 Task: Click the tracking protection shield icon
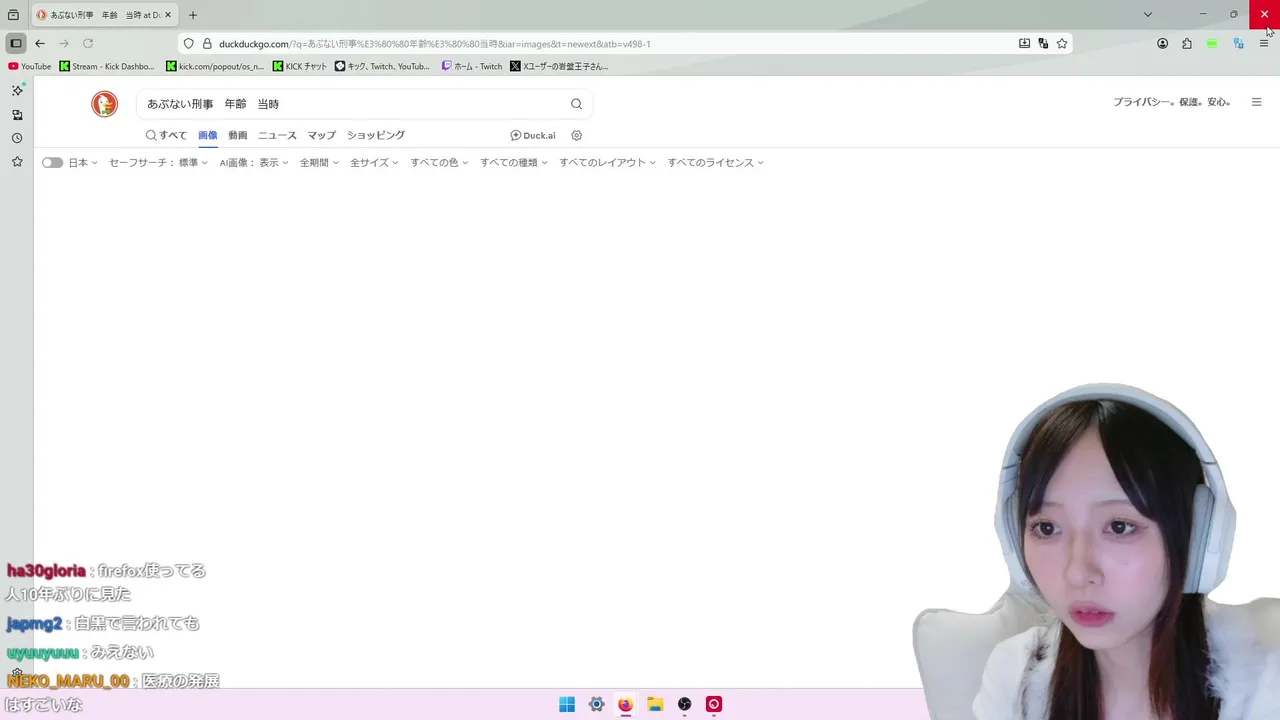(188, 44)
